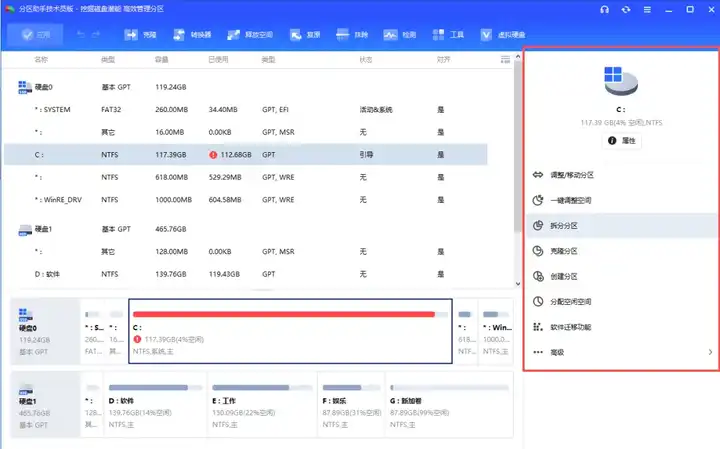Select the D: 软件 block in disk map
The image size is (720, 449).
[155, 404]
